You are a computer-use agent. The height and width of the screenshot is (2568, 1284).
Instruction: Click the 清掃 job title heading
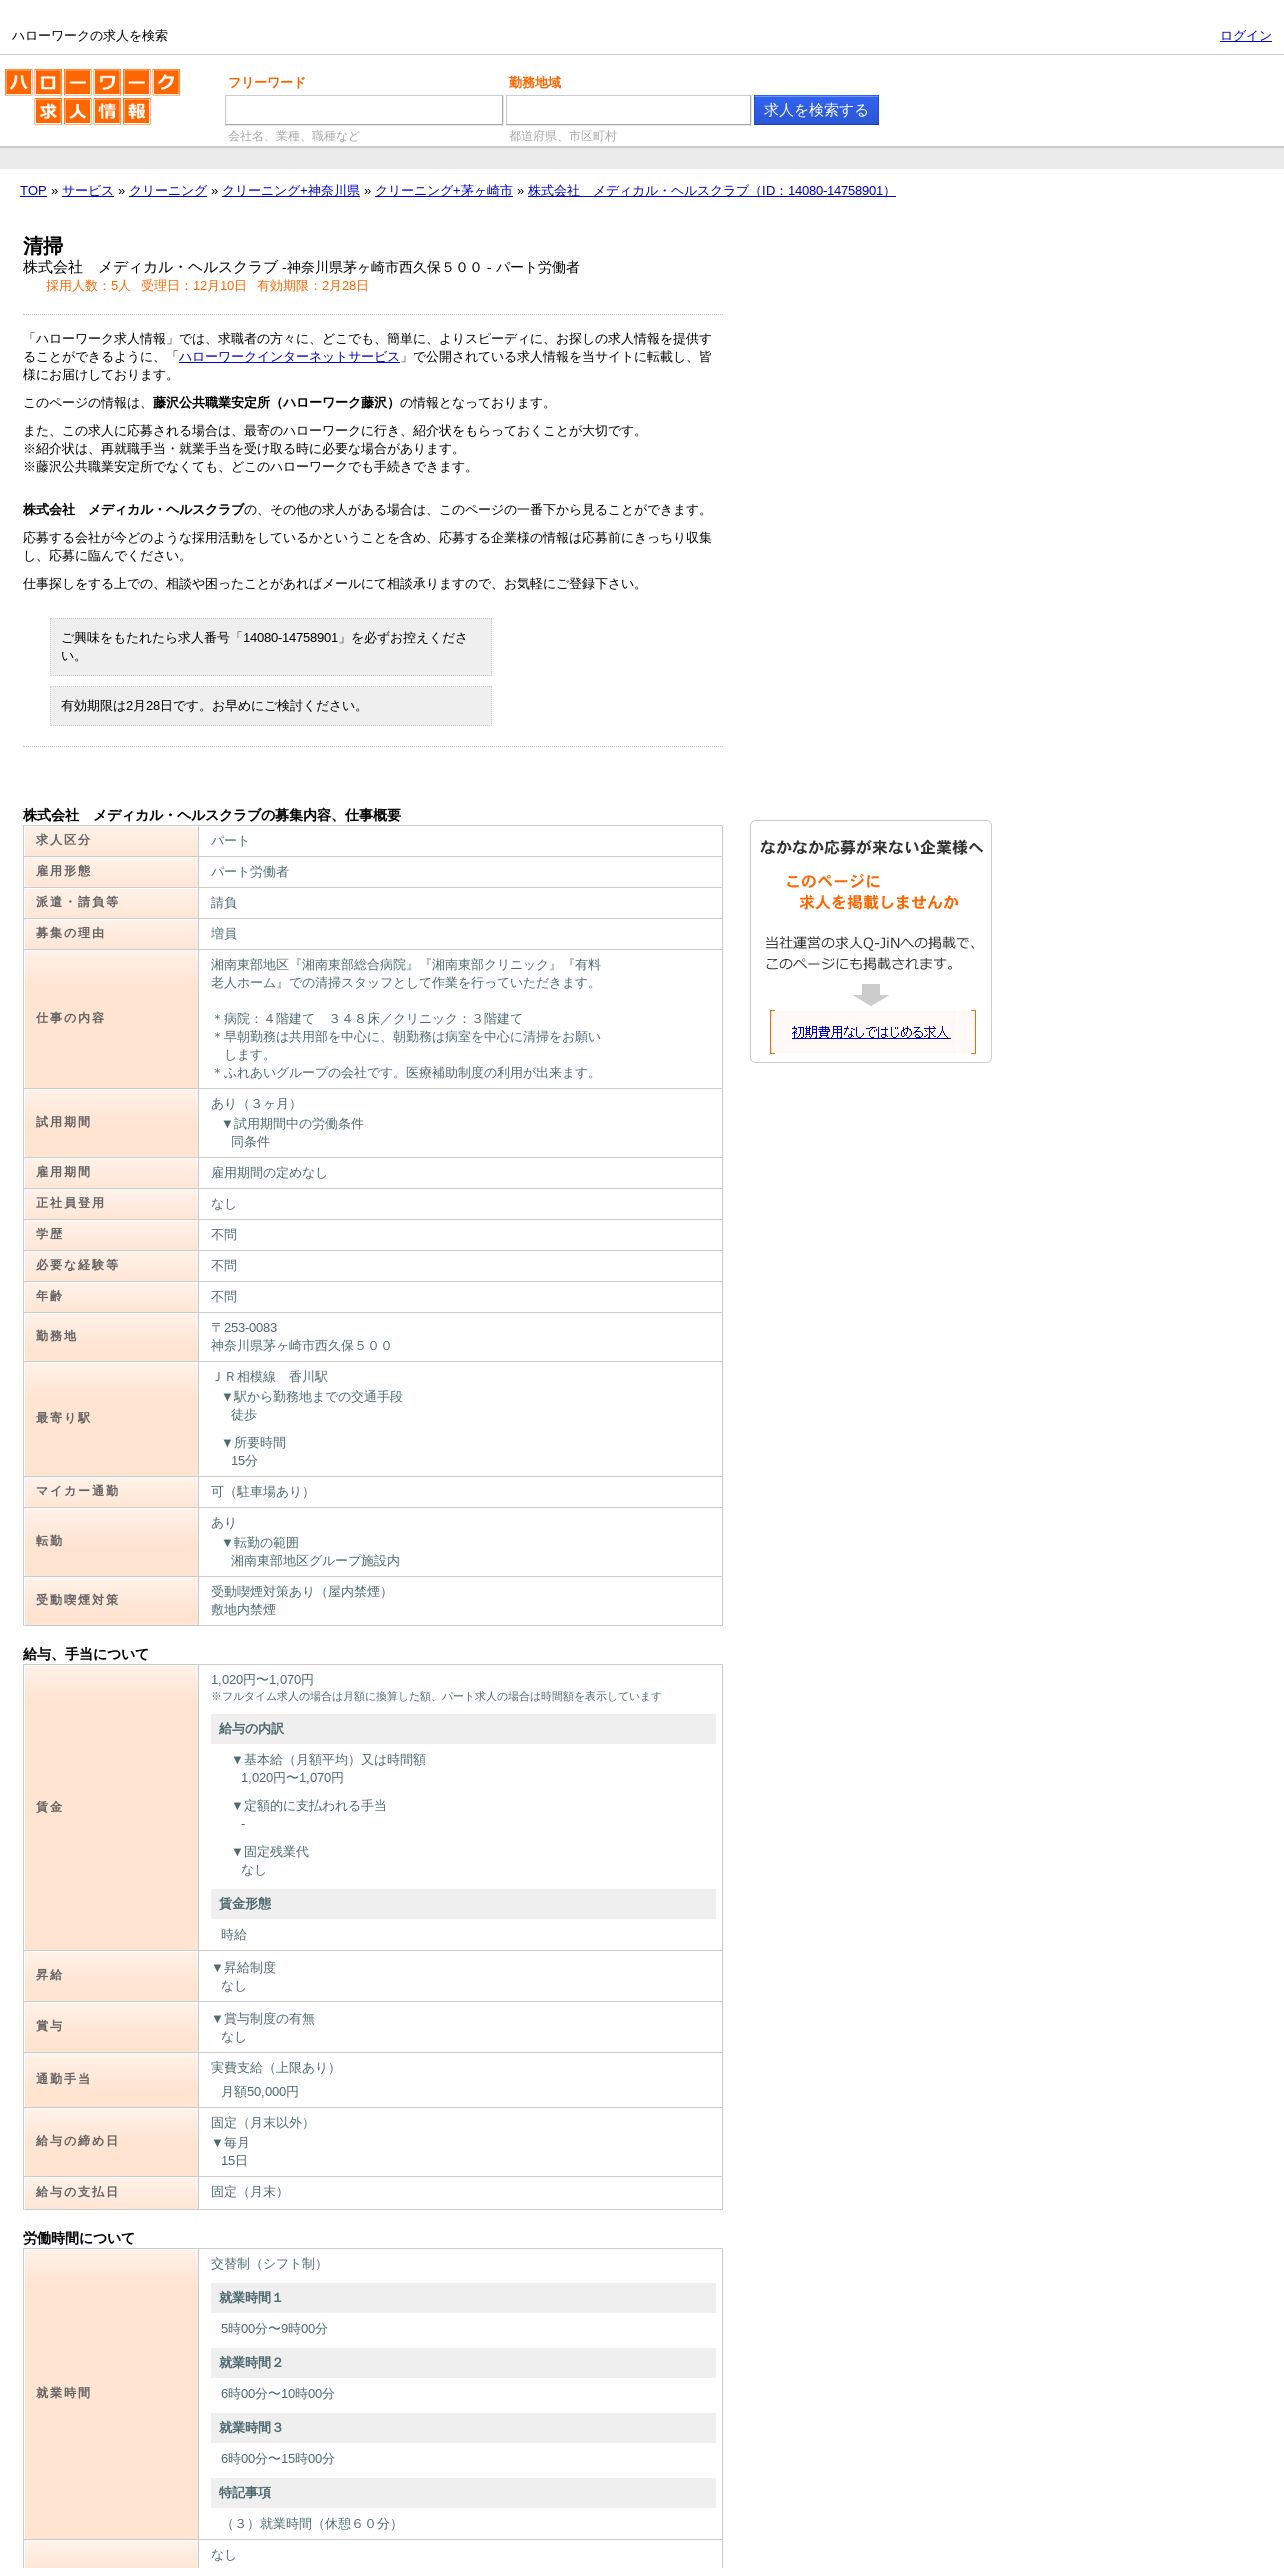click(43, 246)
